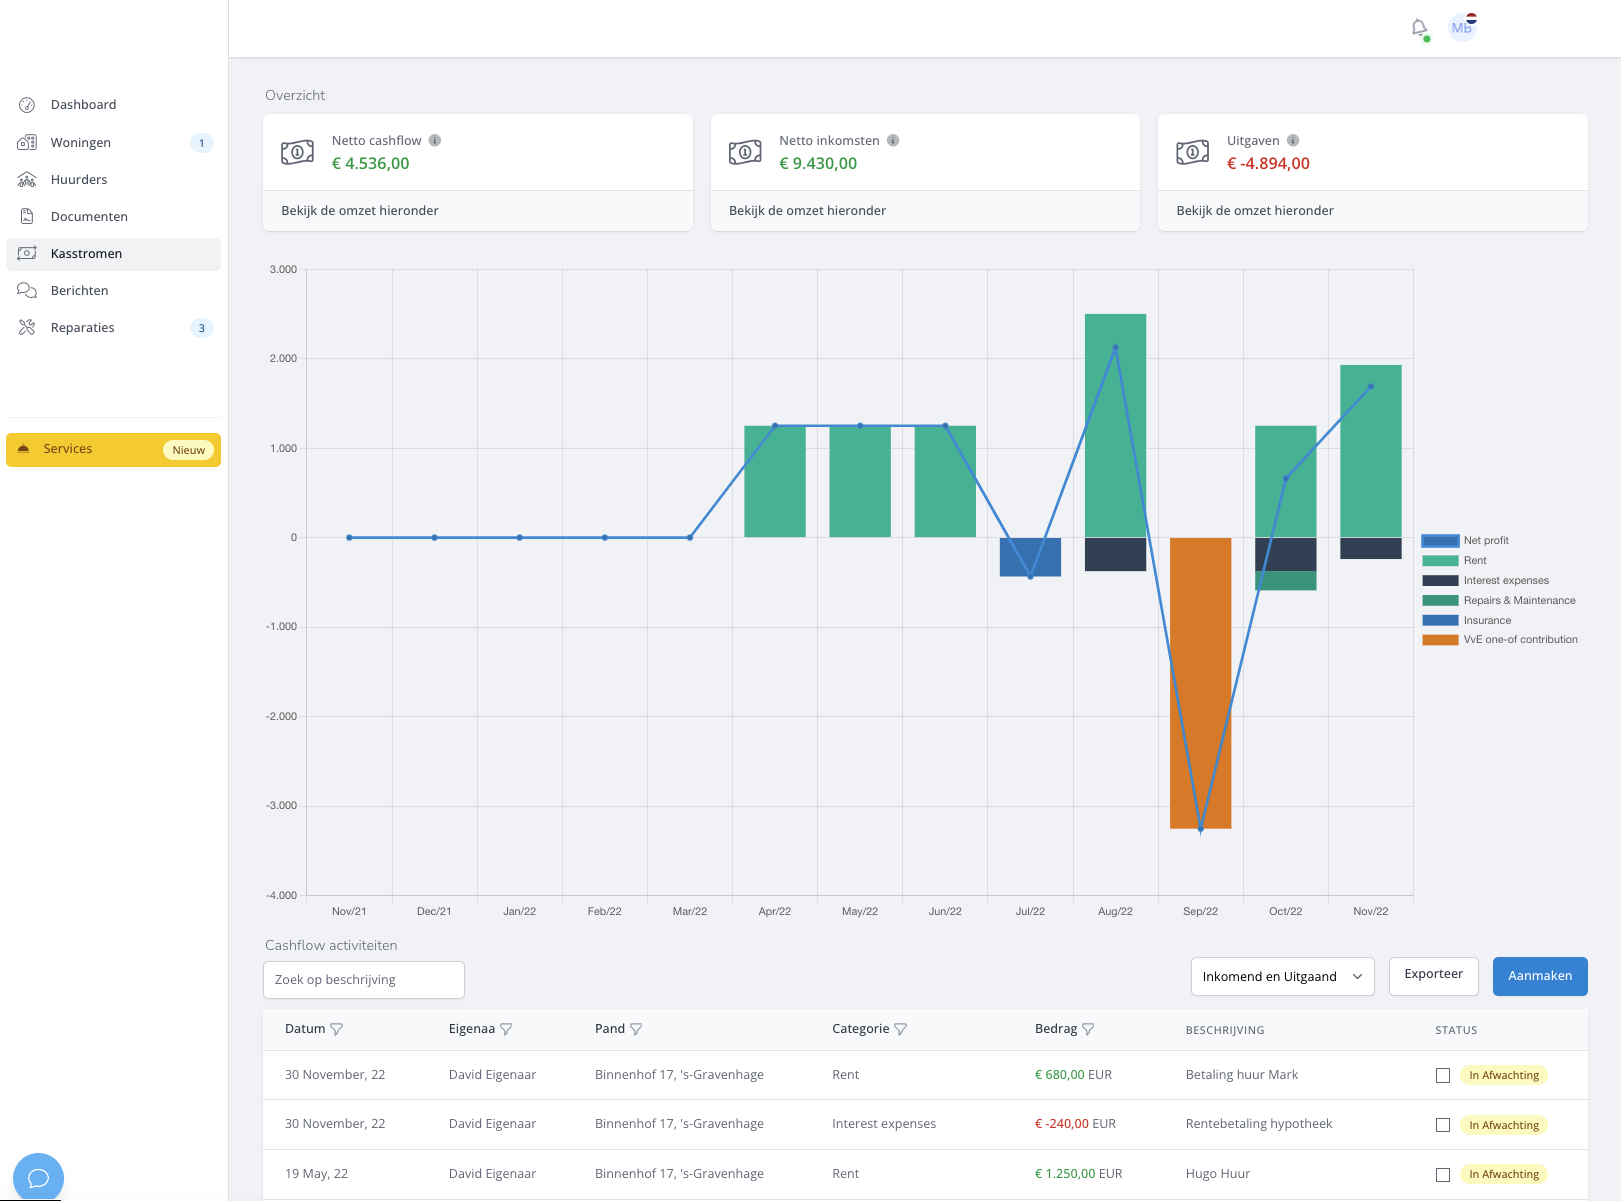Screen dimensions: 1621x1201
Task: Open the notifications bell icon
Action: tap(1419, 28)
